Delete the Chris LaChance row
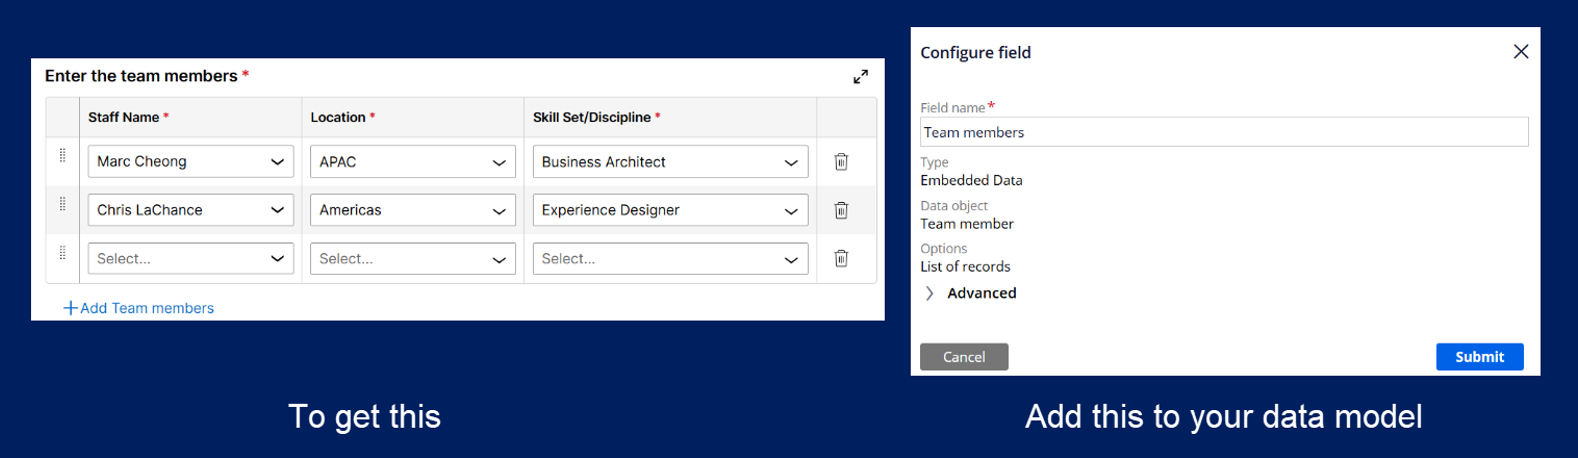Screen dimensions: 1578x458 click(x=841, y=210)
